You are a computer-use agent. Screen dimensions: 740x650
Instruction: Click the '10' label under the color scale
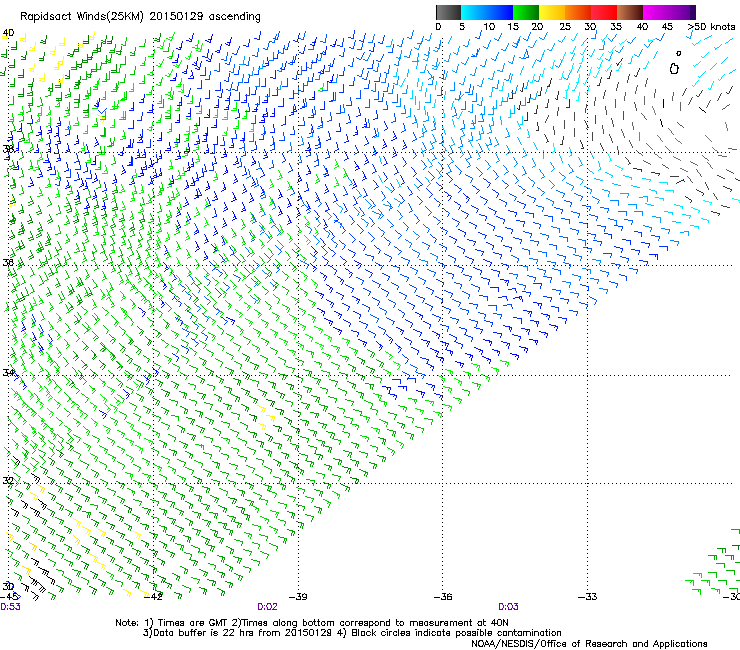489,27
